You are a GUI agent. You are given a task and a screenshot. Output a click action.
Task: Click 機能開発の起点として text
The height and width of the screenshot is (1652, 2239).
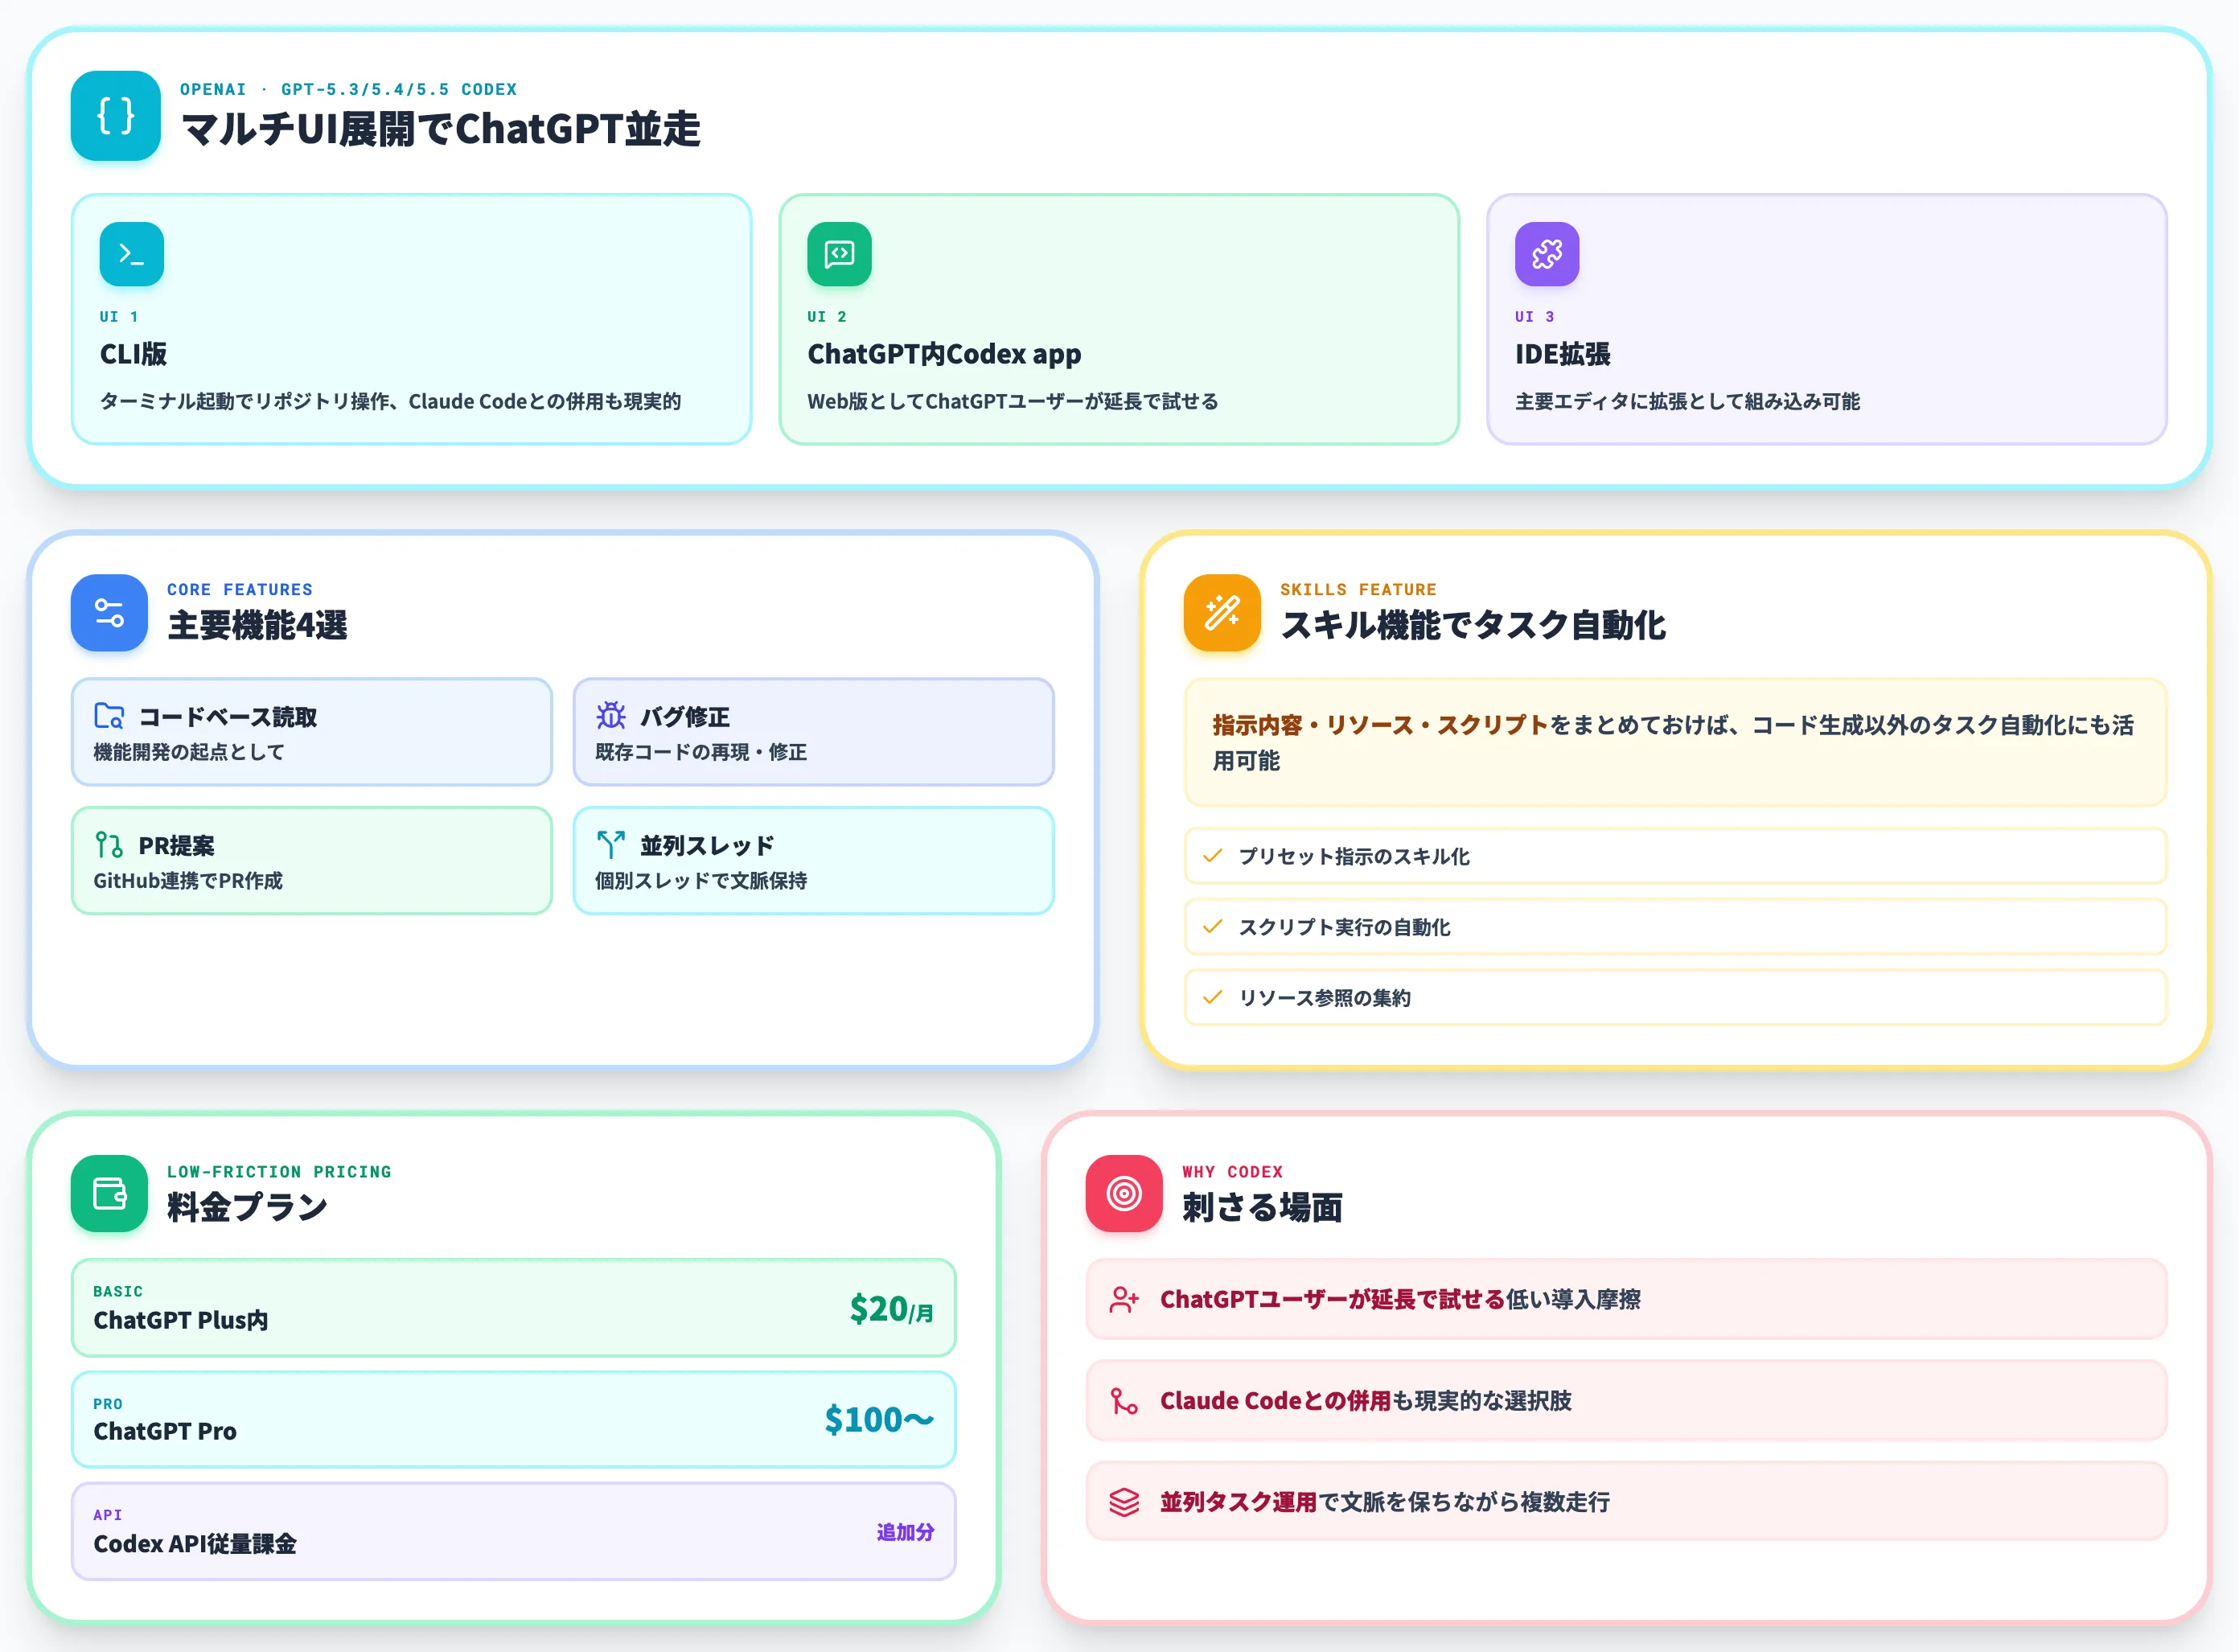pos(189,752)
